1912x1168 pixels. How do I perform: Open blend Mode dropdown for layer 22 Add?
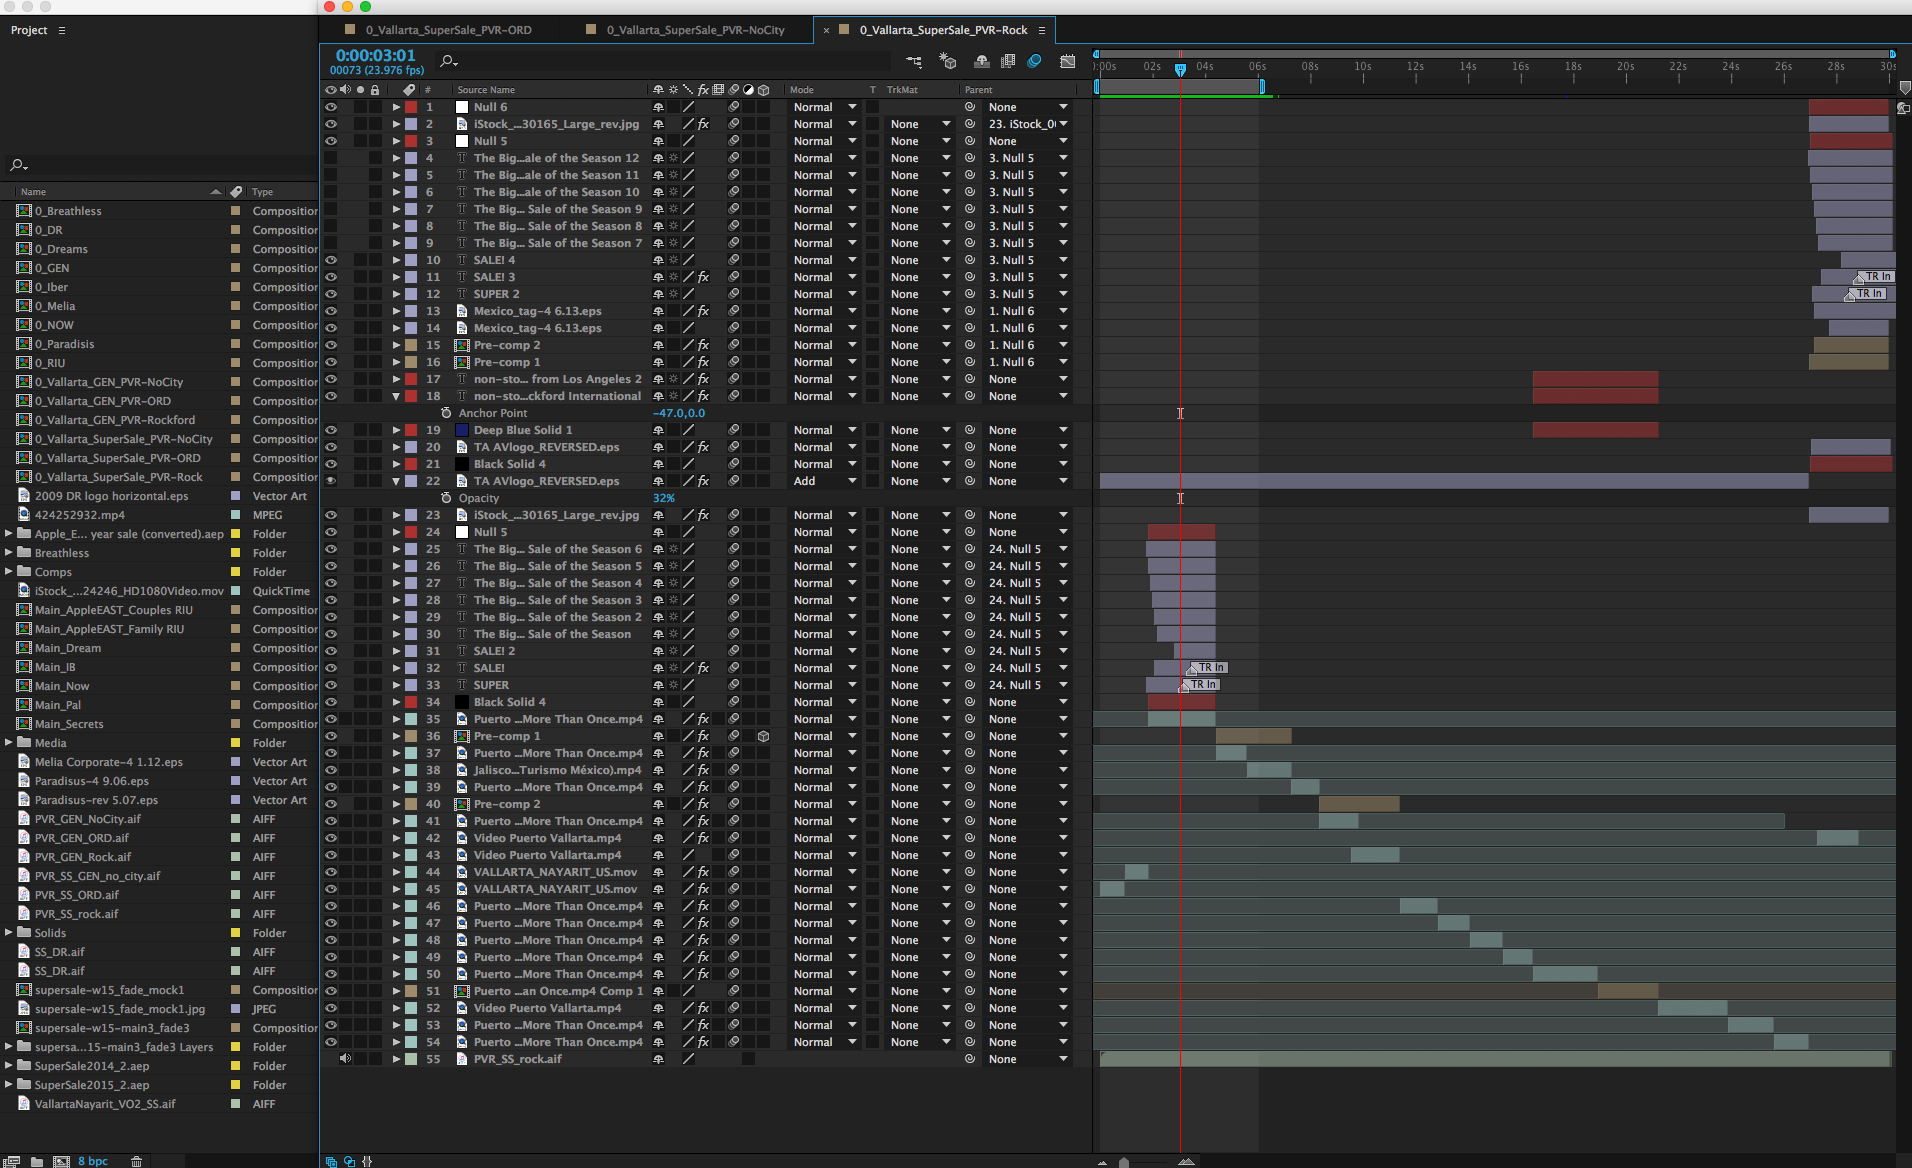pyautogui.click(x=825, y=481)
